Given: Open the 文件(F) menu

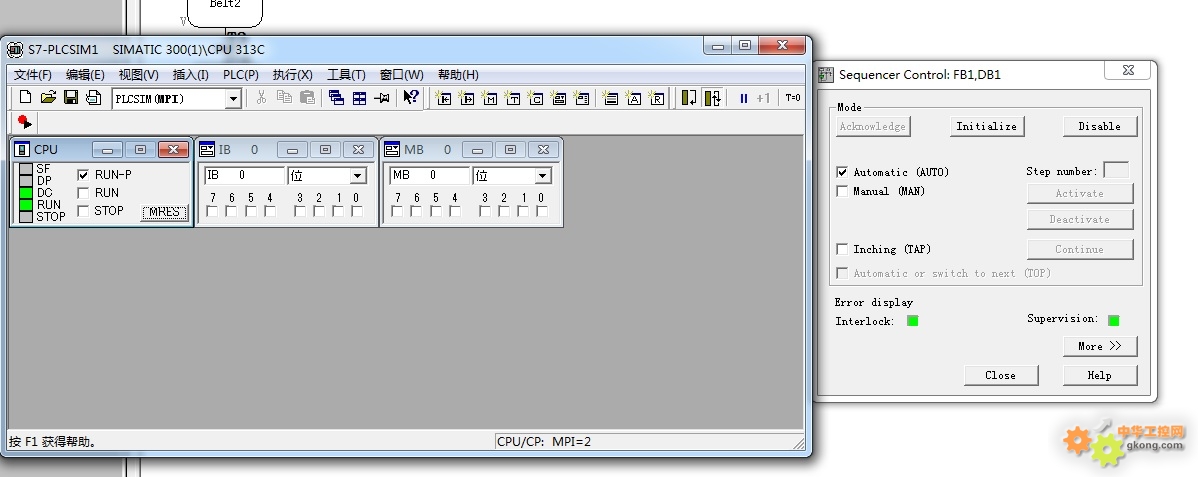Looking at the screenshot, I should coord(32,74).
